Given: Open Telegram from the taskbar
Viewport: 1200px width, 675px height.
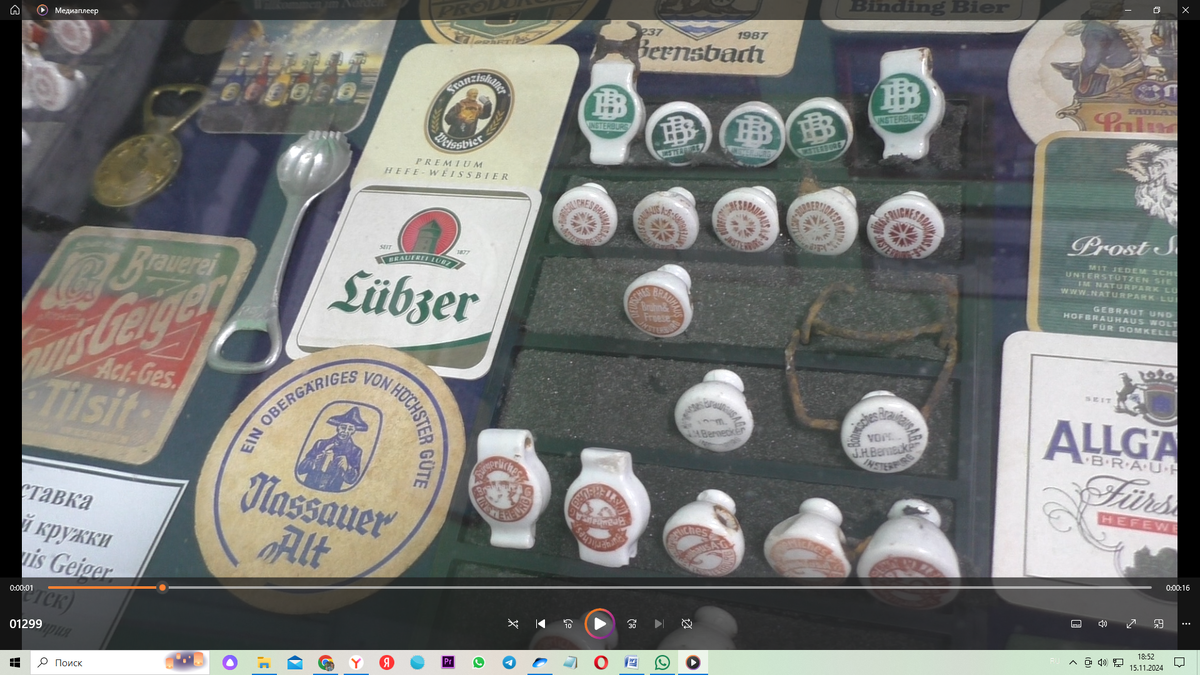Looking at the screenshot, I should 509,662.
